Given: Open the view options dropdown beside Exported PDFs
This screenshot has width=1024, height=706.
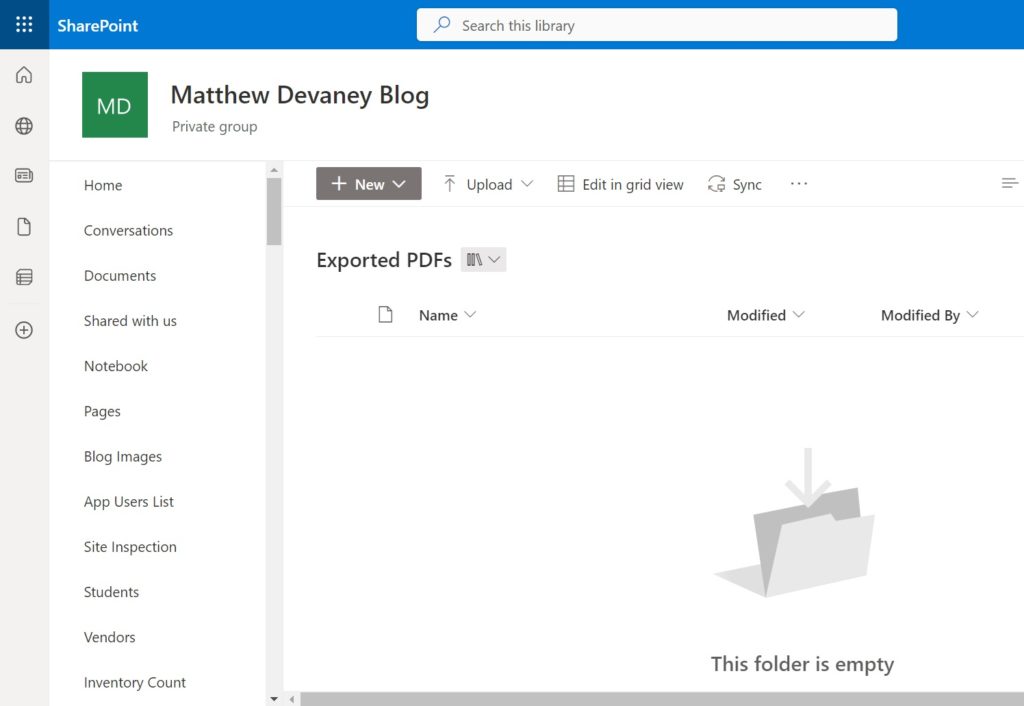Looking at the screenshot, I should [x=483, y=259].
